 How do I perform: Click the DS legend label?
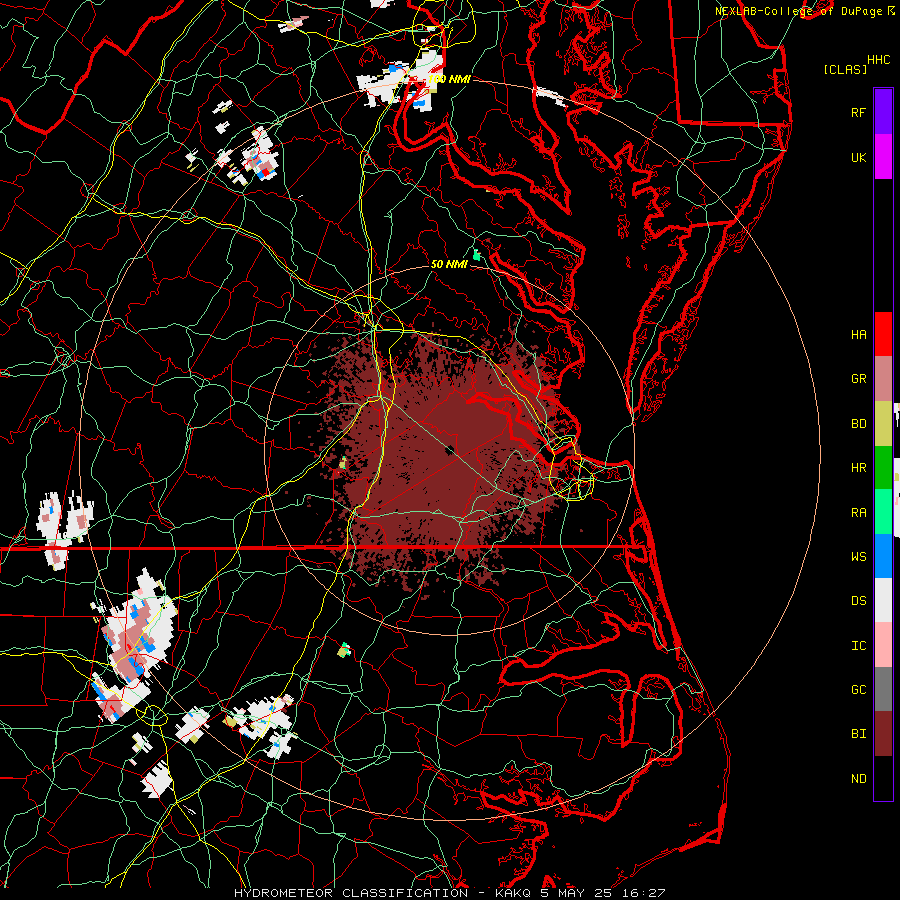coord(858,601)
